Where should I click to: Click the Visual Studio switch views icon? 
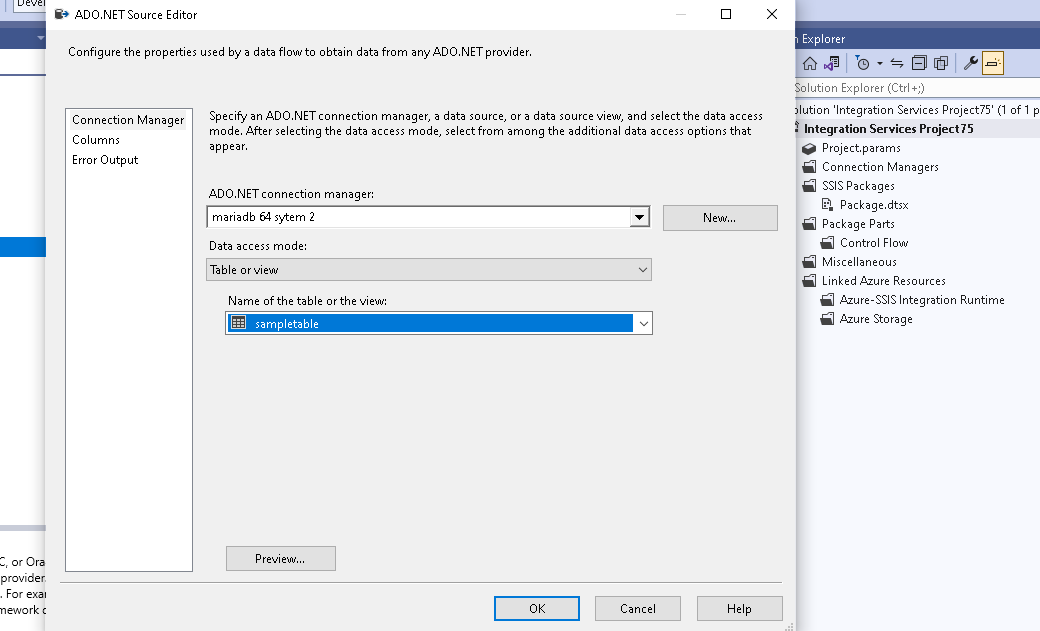pos(831,63)
